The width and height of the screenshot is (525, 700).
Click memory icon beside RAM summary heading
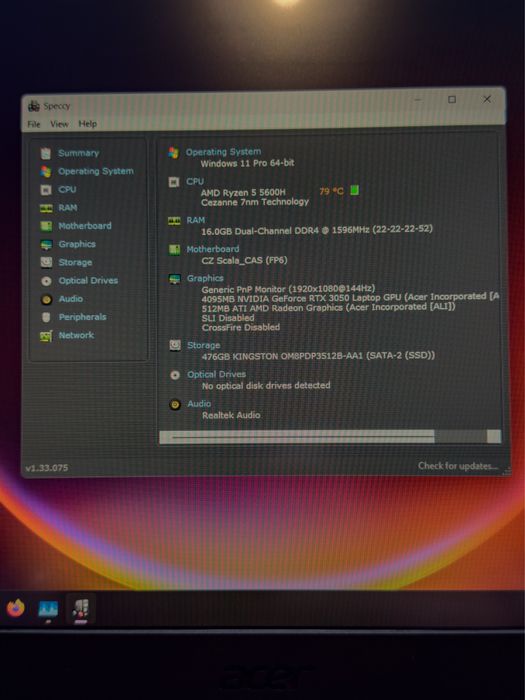(x=174, y=221)
